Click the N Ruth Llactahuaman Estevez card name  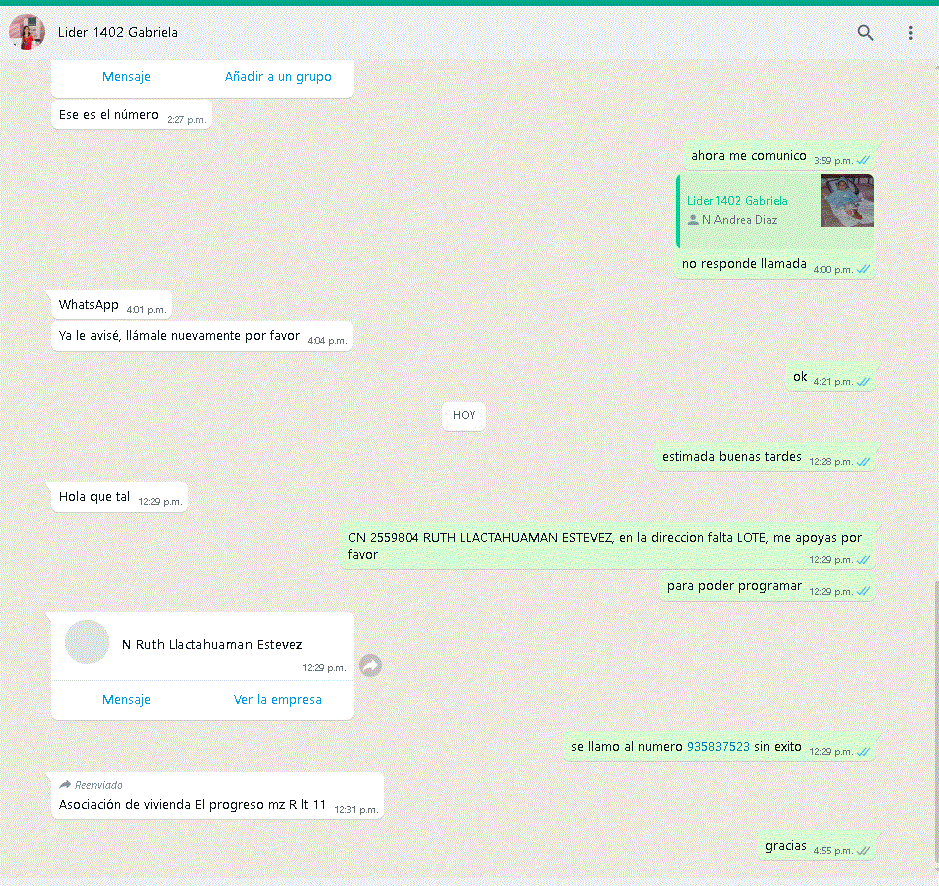pos(212,645)
